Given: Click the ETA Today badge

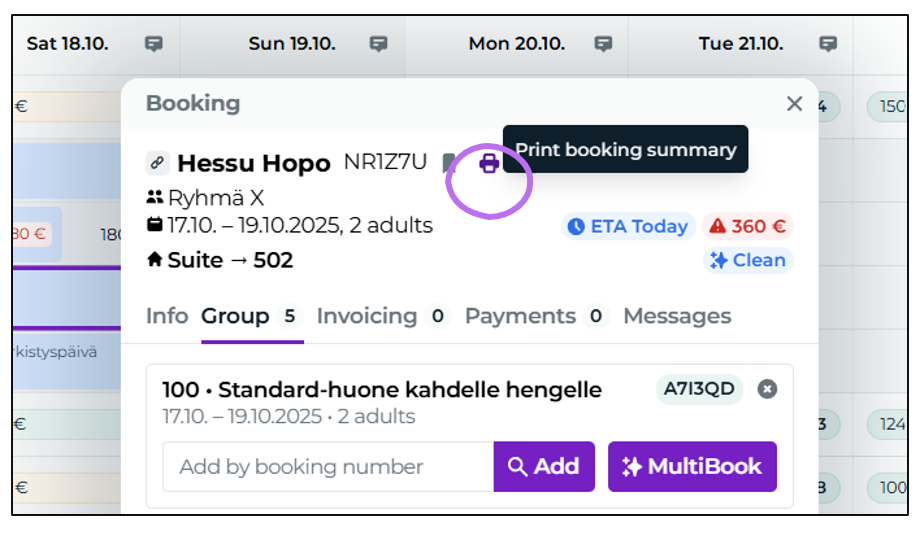Looking at the screenshot, I should 628,226.
